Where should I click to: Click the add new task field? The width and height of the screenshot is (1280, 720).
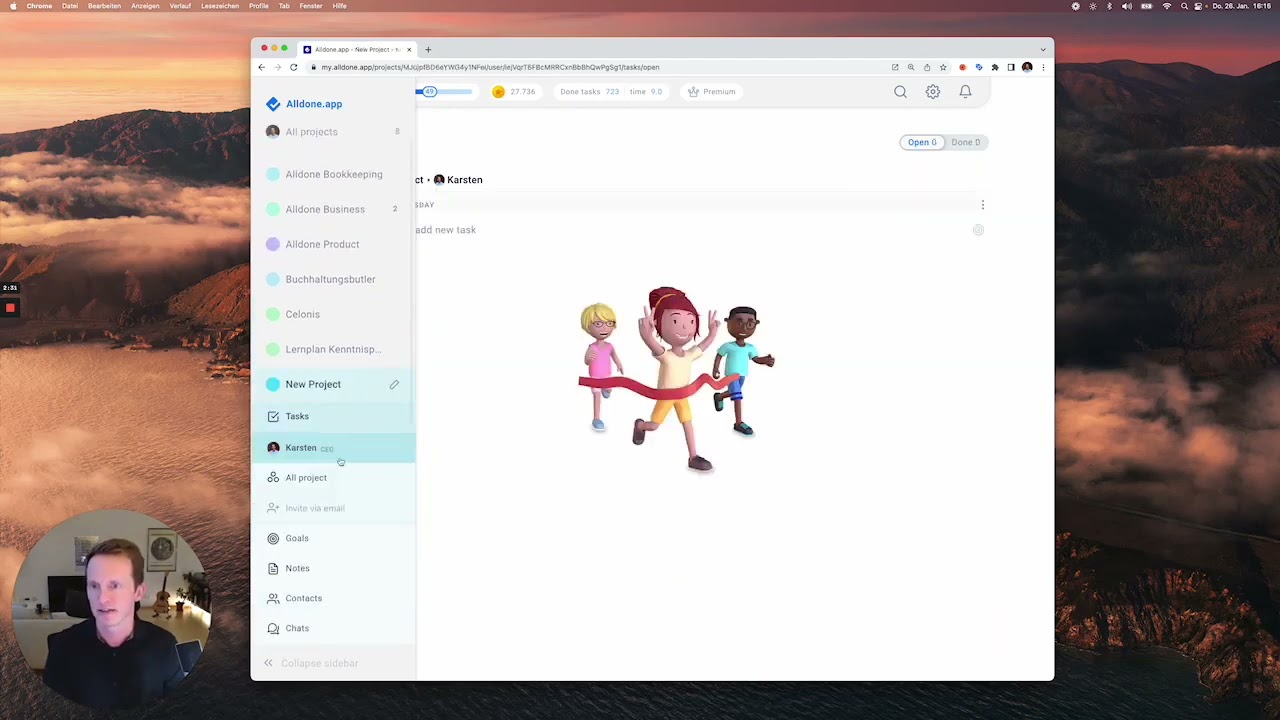coord(446,230)
